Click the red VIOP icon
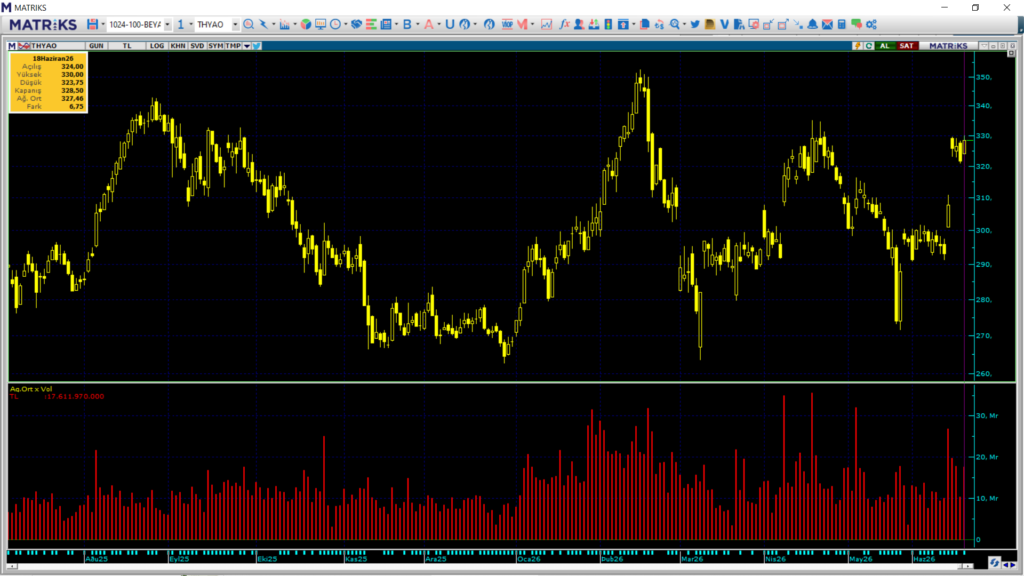The height and width of the screenshot is (576, 1024). coord(507,24)
